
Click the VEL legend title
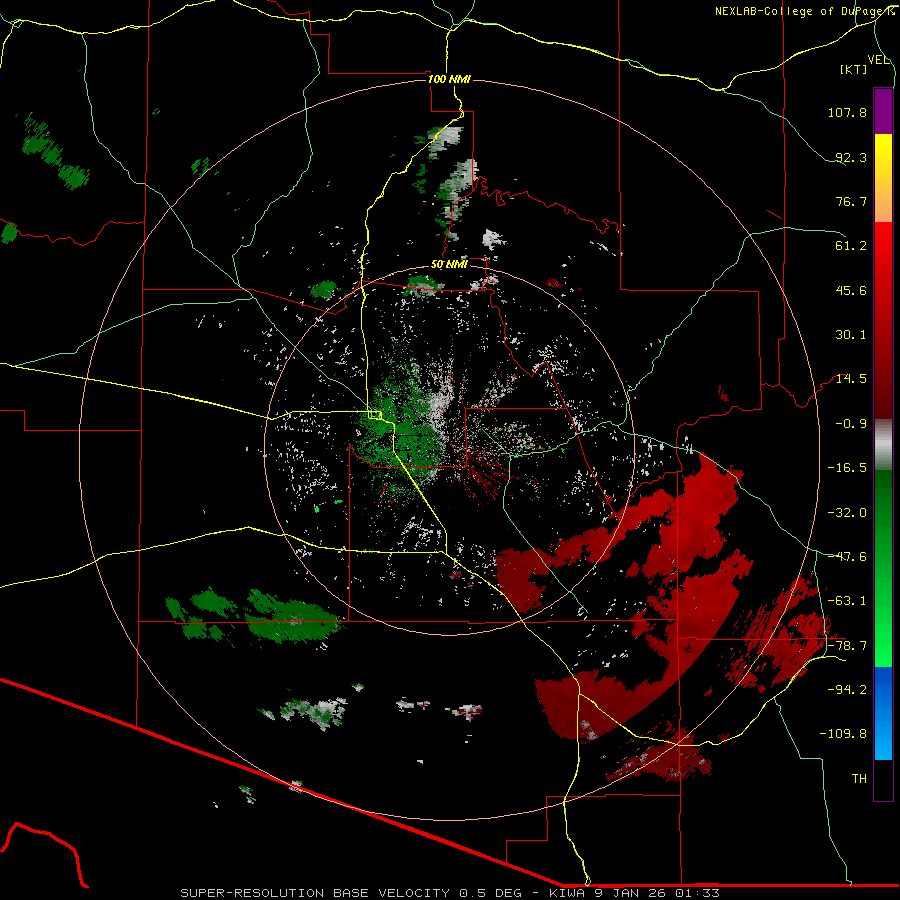[x=878, y=60]
